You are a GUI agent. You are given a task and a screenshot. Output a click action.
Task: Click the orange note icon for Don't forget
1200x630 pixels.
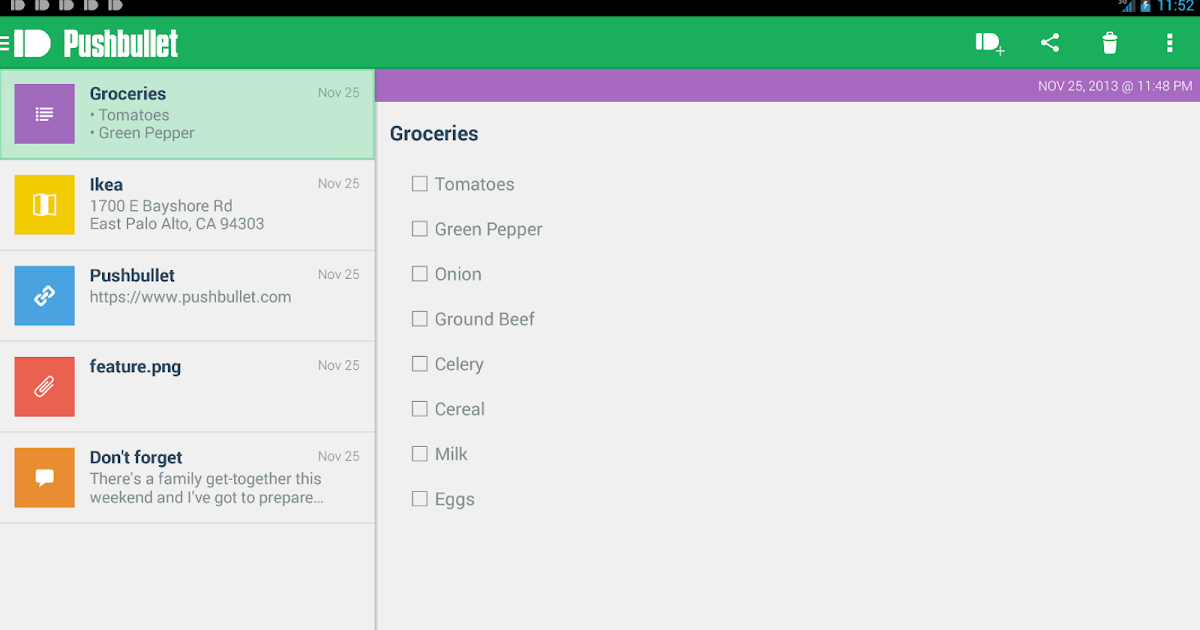click(44, 478)
